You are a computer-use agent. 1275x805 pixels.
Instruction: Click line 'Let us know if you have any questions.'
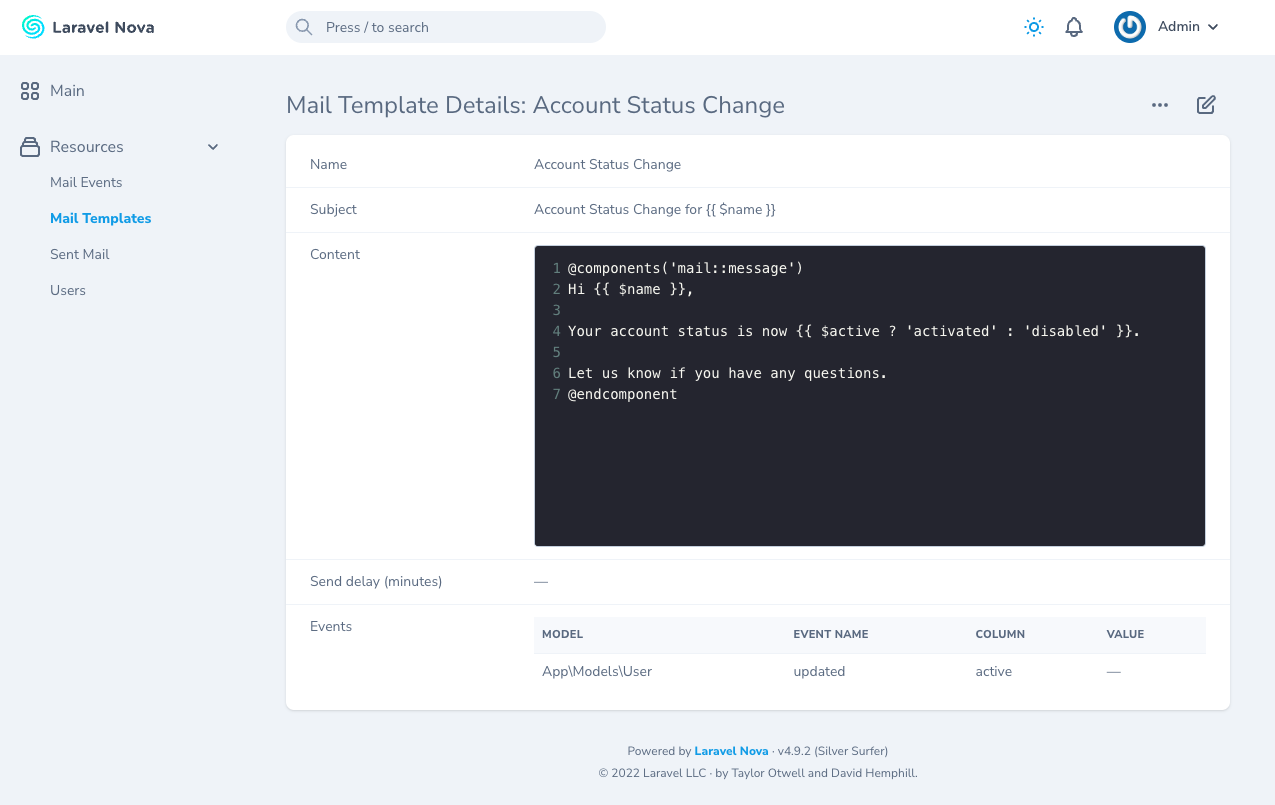click(727, 373)
